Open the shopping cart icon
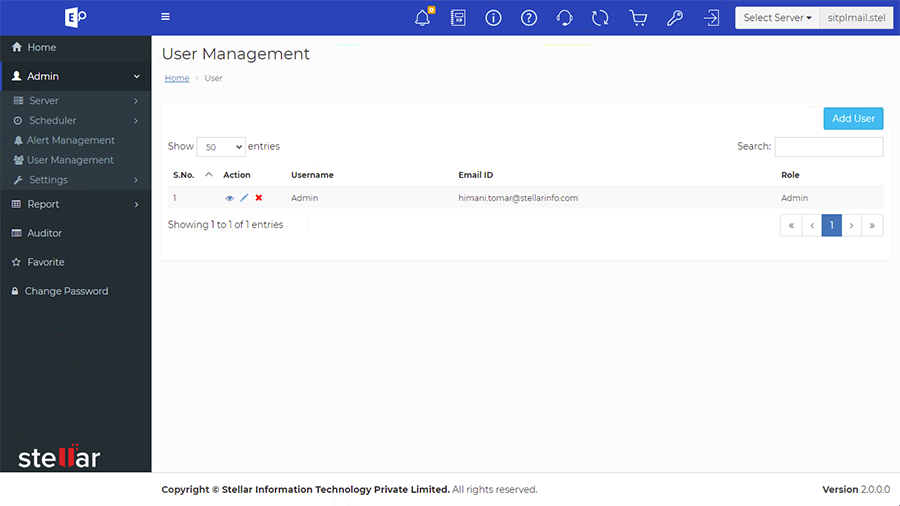This screenshot has width=900, height=506. (x=638, y=18)
